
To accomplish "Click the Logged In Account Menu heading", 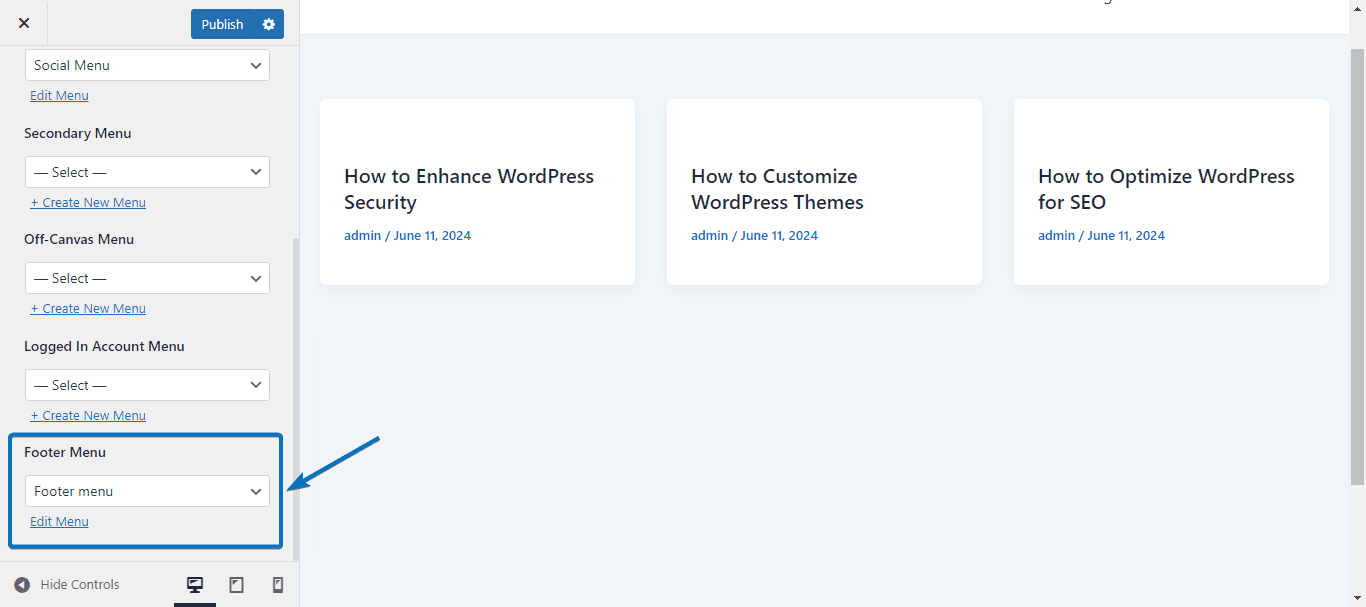I will point(104,346).
